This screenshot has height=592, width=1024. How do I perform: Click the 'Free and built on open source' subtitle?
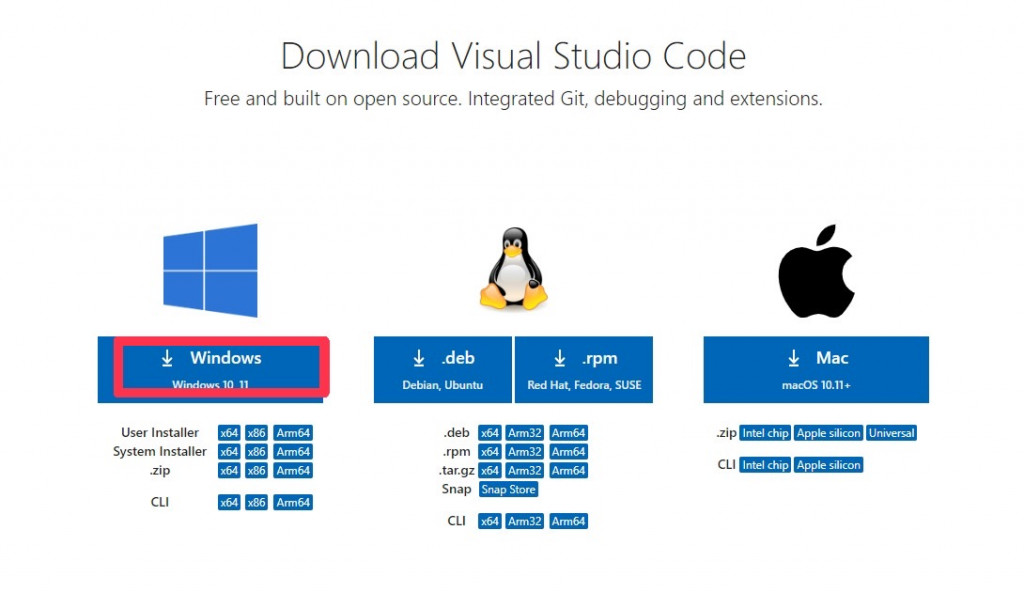point(513,99)
